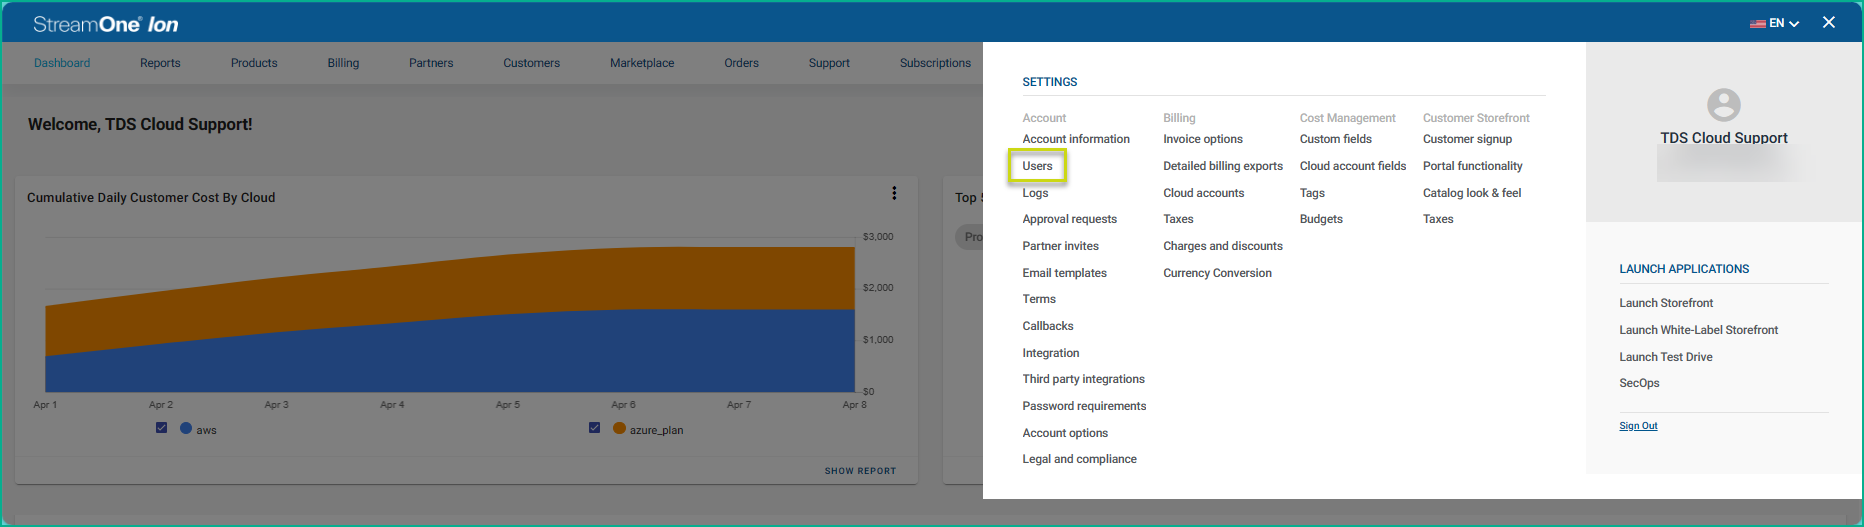1864x527 pixels.
Task: Click the SHOW REPORT link
Action: pos(860,471)
